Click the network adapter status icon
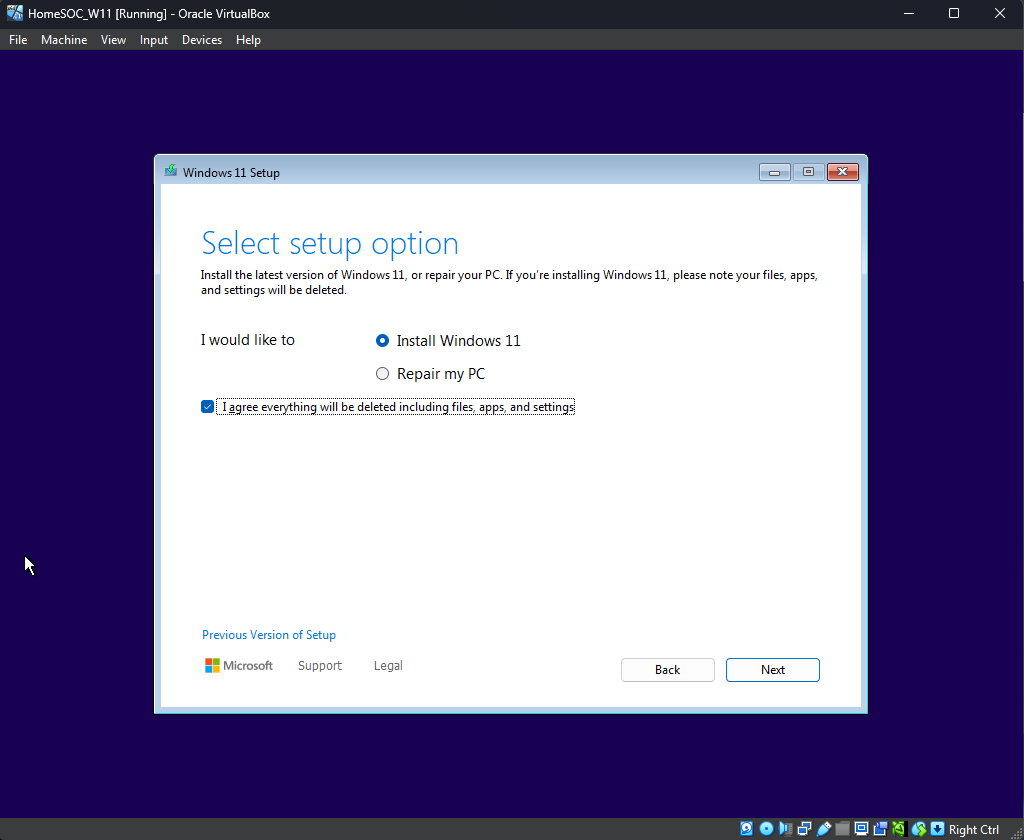The width and height of the screenshot is (1024, 840). pyautogui.click(x=804, y=829)
